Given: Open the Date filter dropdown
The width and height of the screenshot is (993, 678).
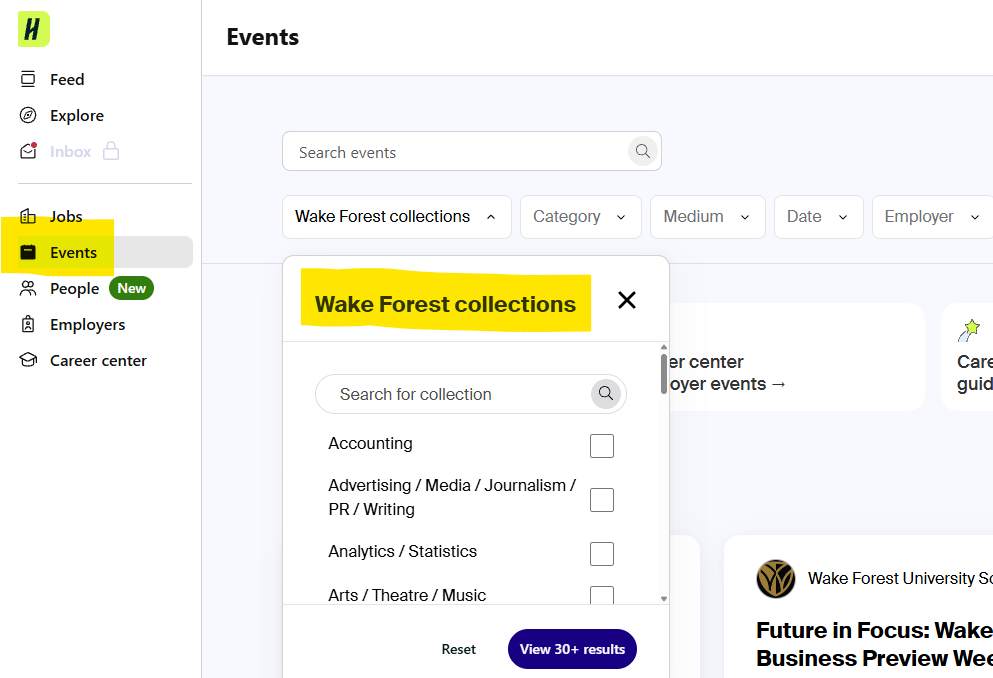Looking at the screenshot, I should point(817,217).
